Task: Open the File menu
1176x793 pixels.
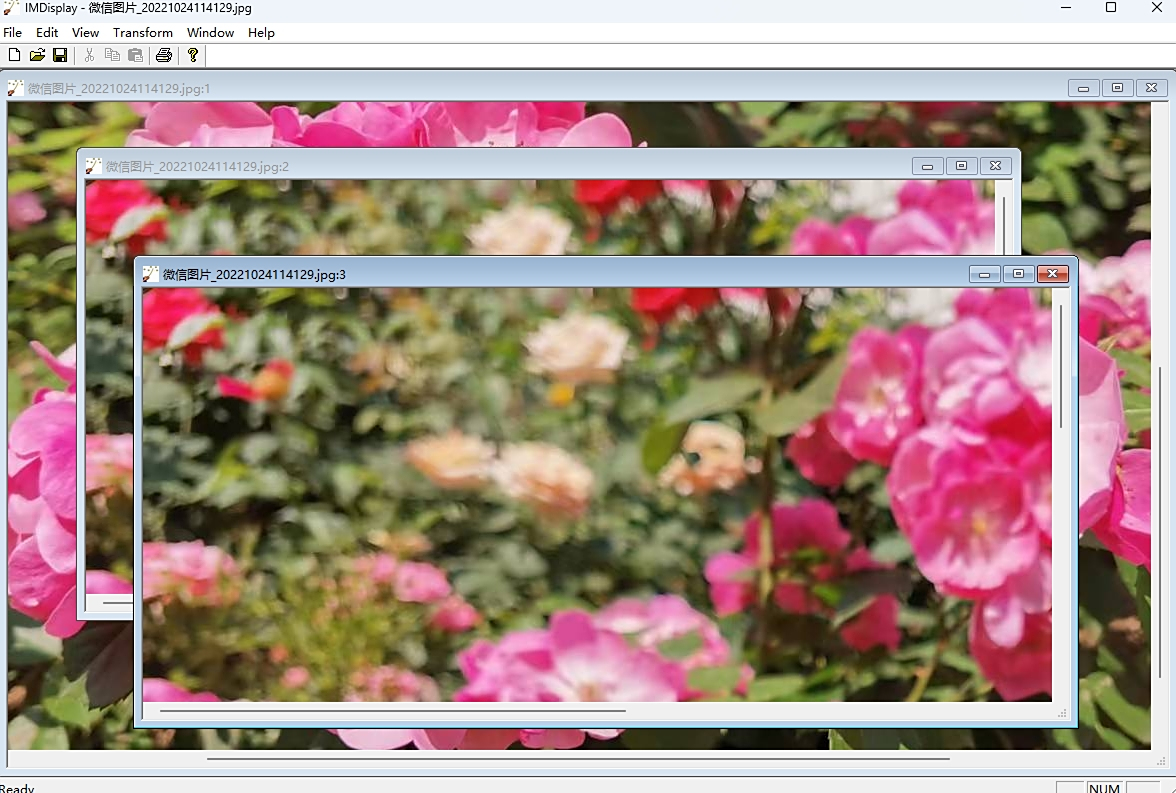Action: (12, 33)
